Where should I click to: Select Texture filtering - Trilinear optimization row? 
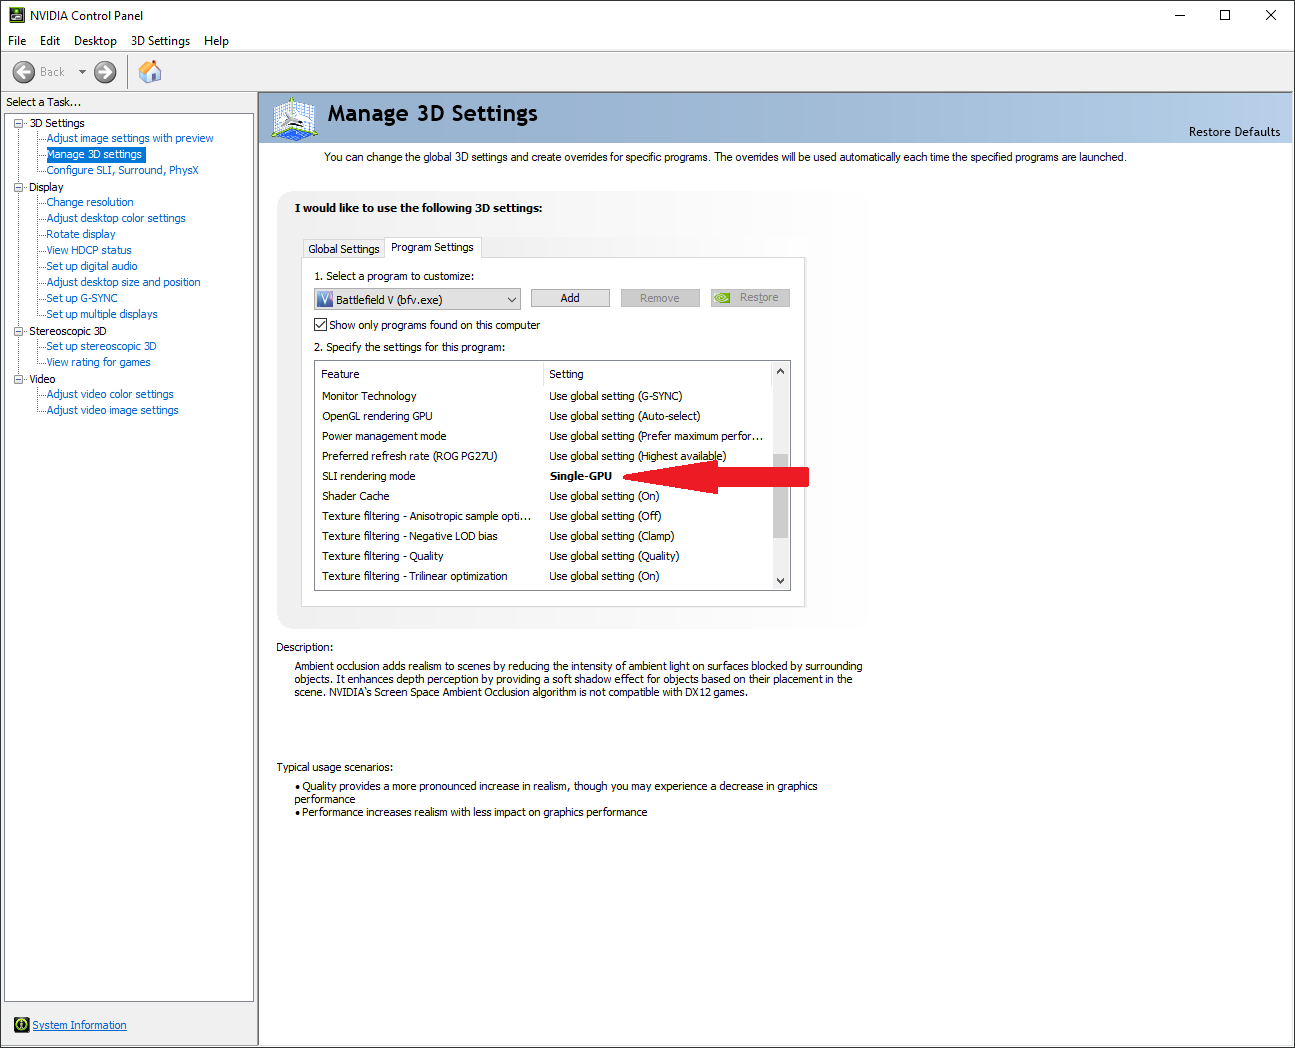pos(543,576)
